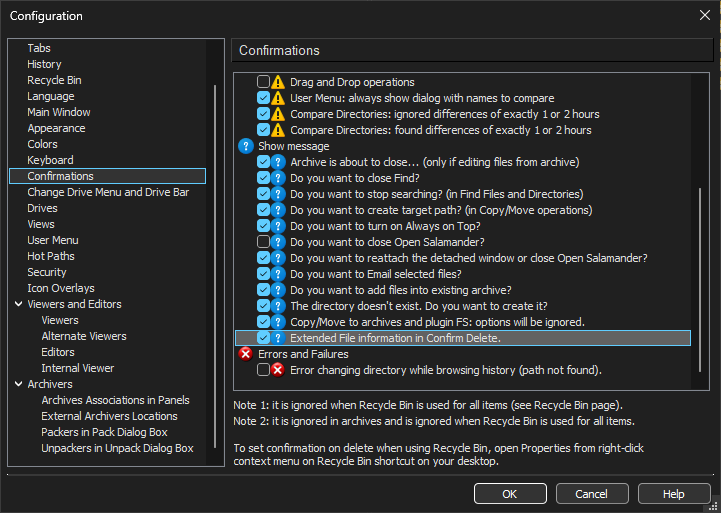Toggle Compare Directories found differences checkbox
The height and width of the screenshot is (513, 721).
coord(263,130)
